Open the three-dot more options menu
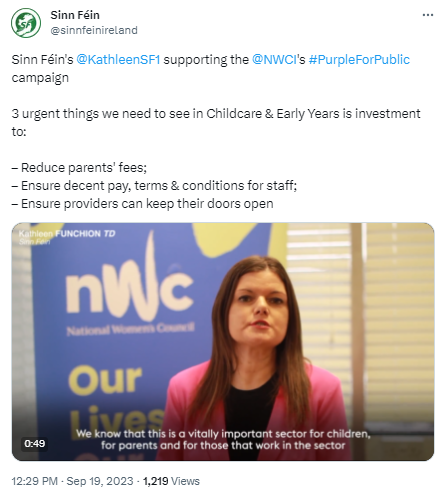Image resolution: width=445 pixels, height=495 pixels. [x=428, y=15]
